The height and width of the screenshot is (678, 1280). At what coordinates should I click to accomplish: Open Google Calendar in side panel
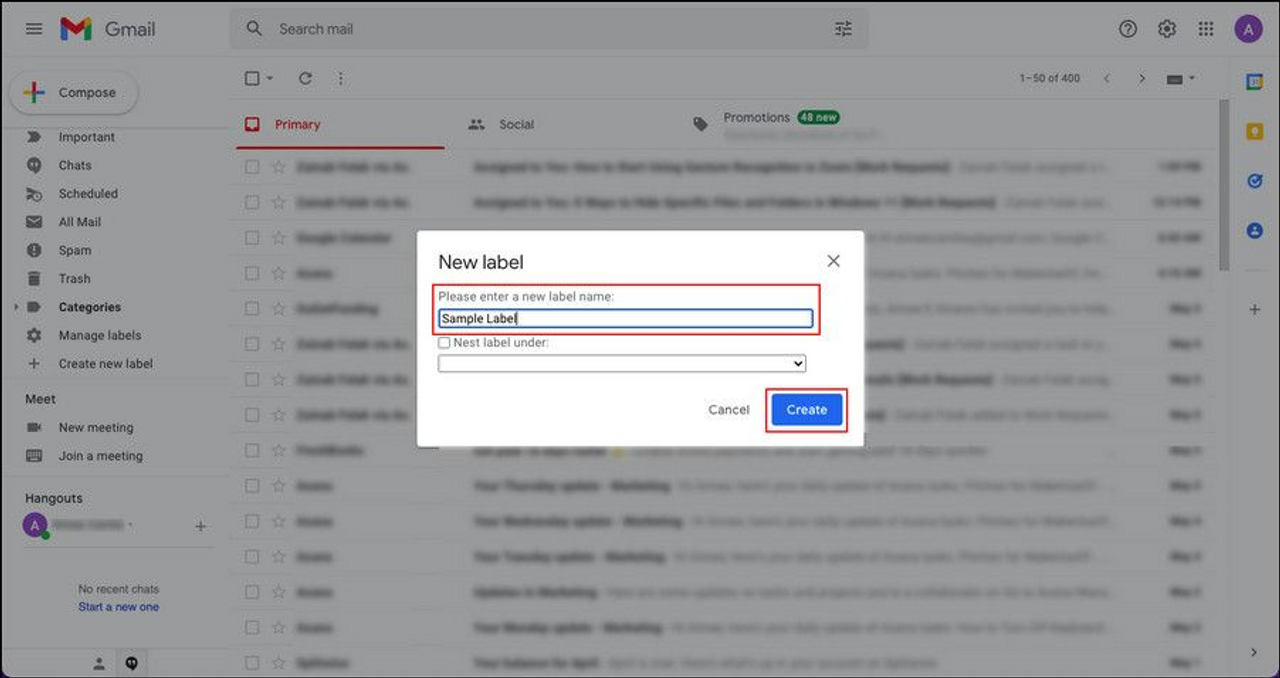pos(1254,82)
